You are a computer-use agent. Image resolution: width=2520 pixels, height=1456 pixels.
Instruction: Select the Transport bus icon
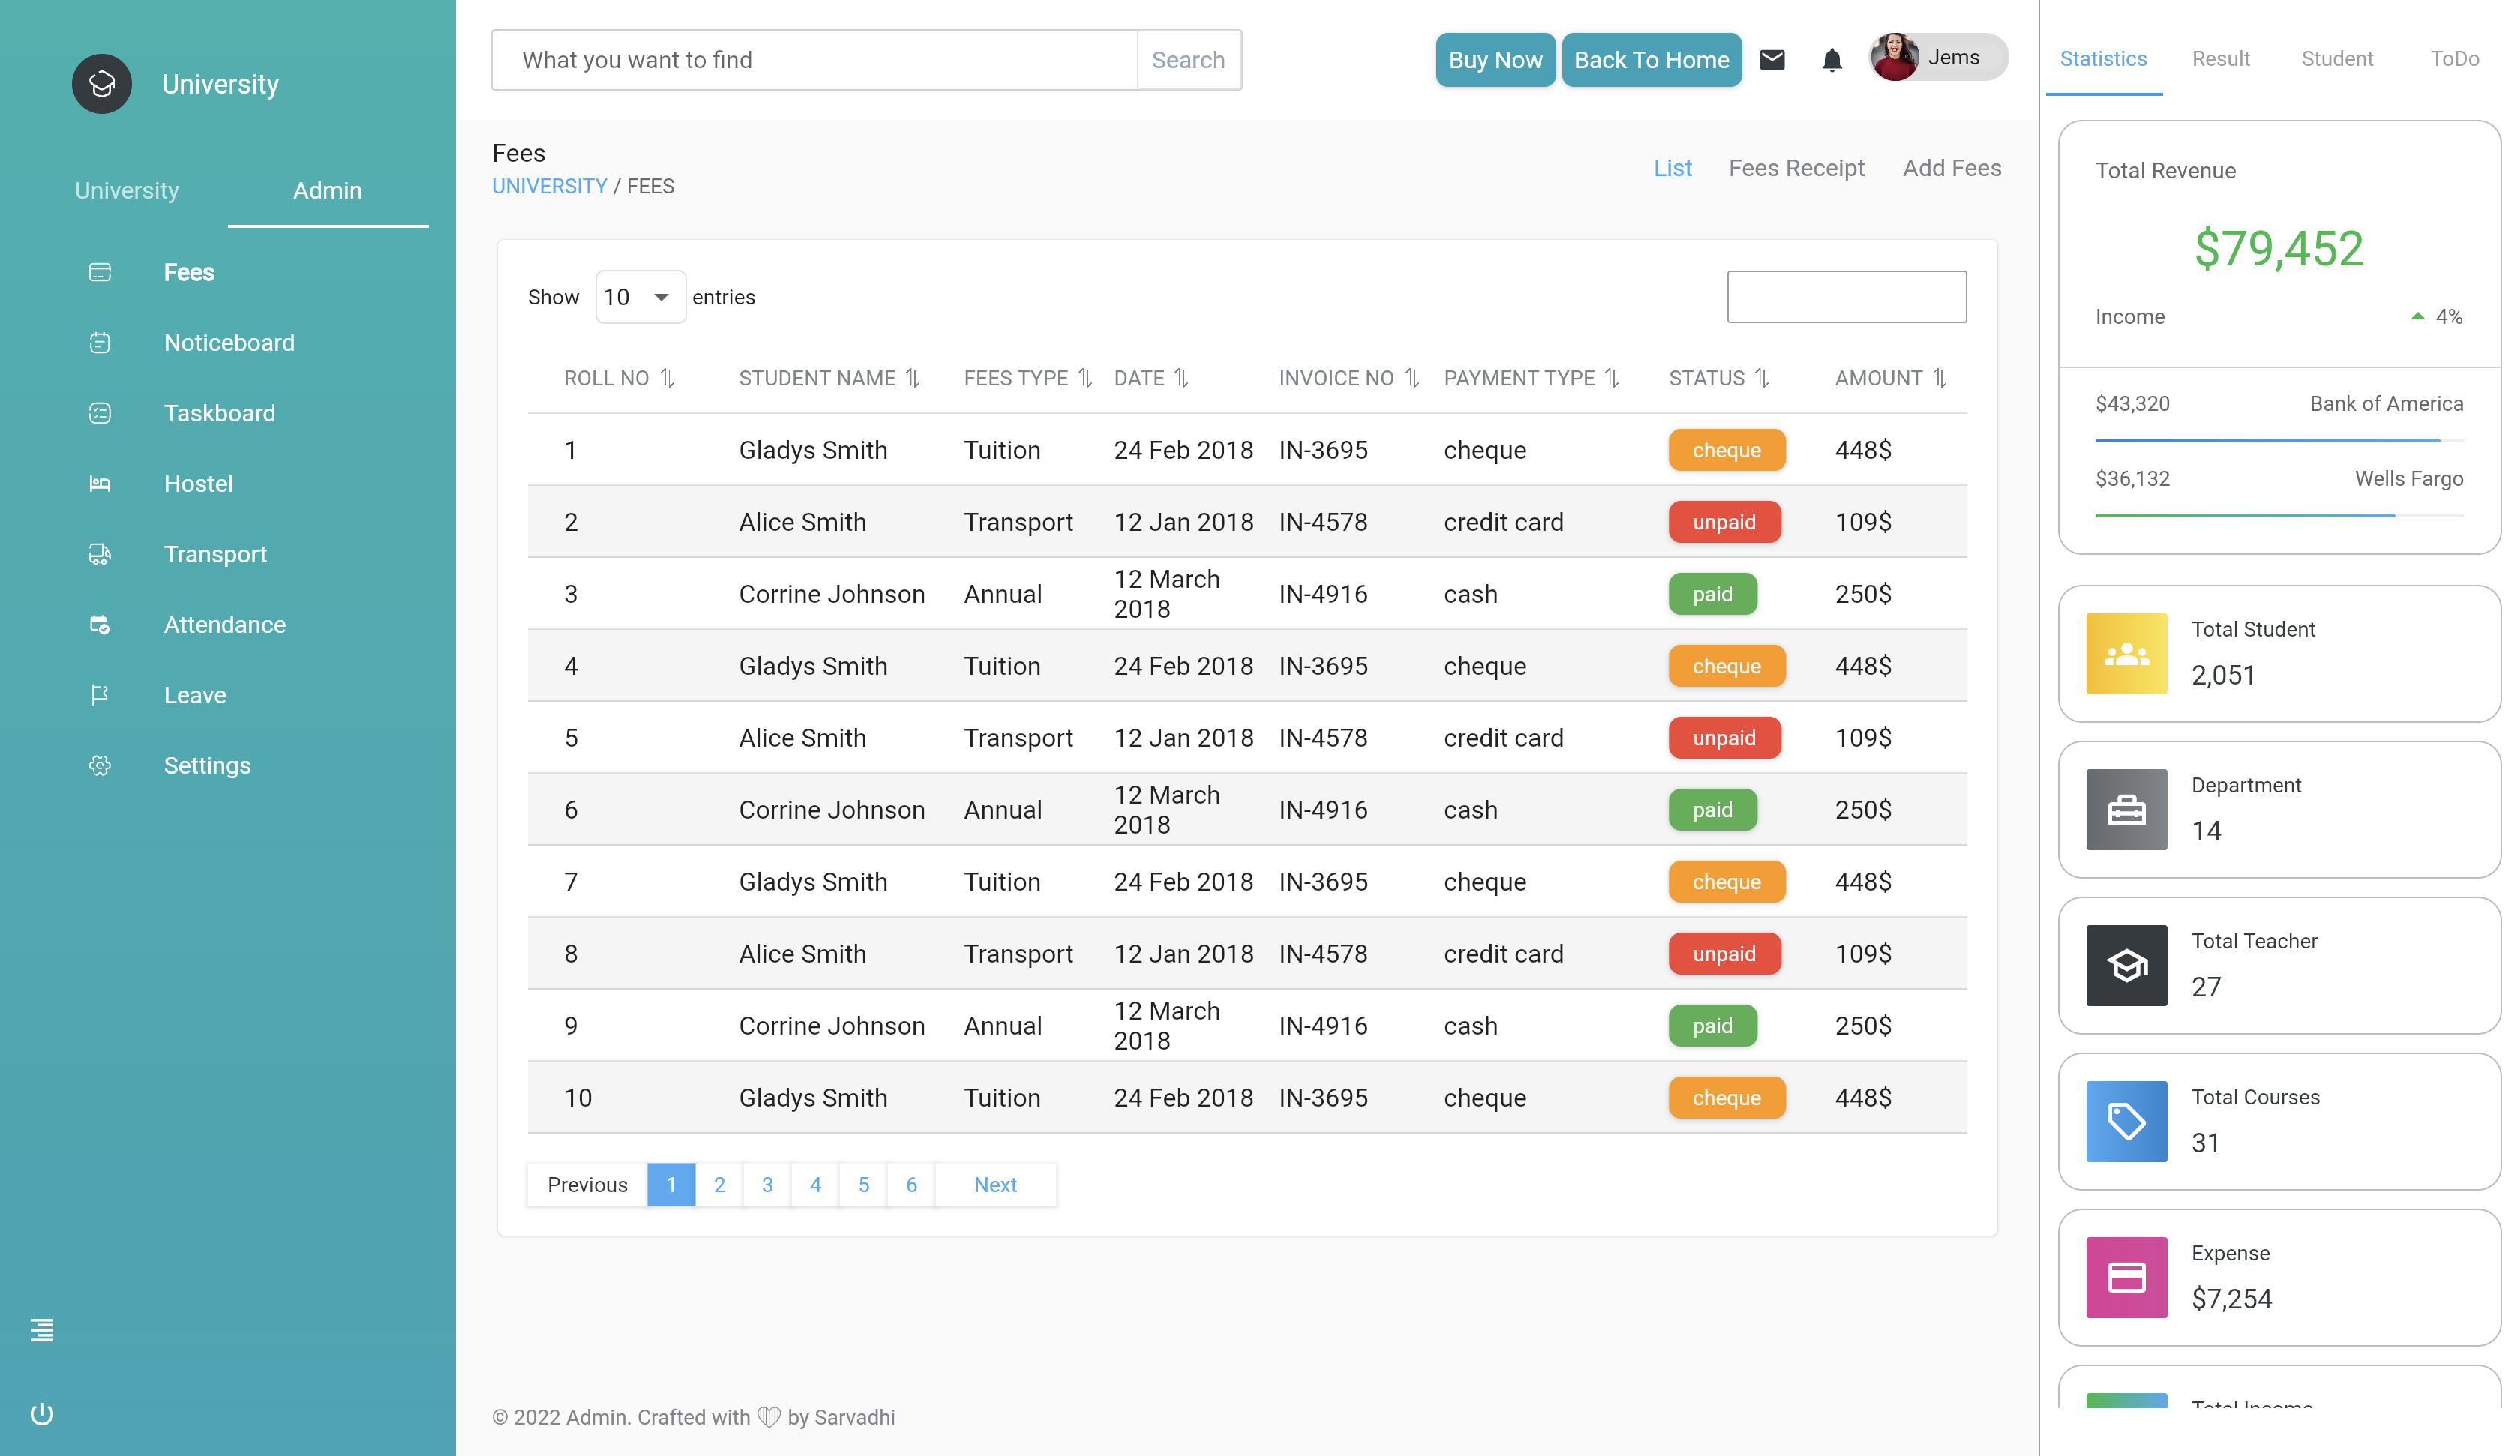[100, 554]
